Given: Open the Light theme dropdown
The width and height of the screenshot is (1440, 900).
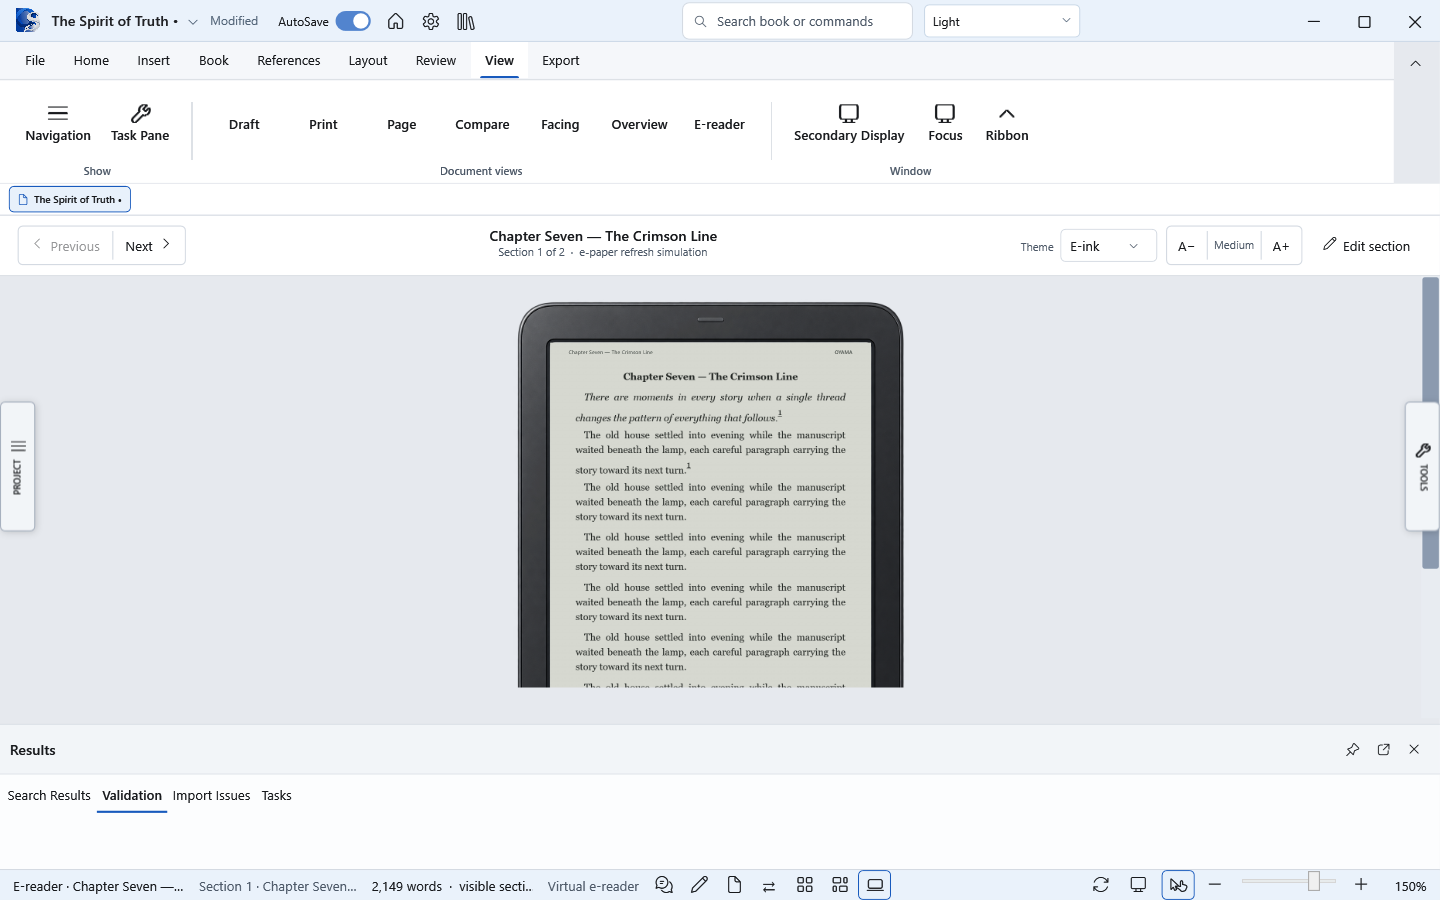Looking at the screenshot, I should pyautogui.click(x=1001, y=21).
